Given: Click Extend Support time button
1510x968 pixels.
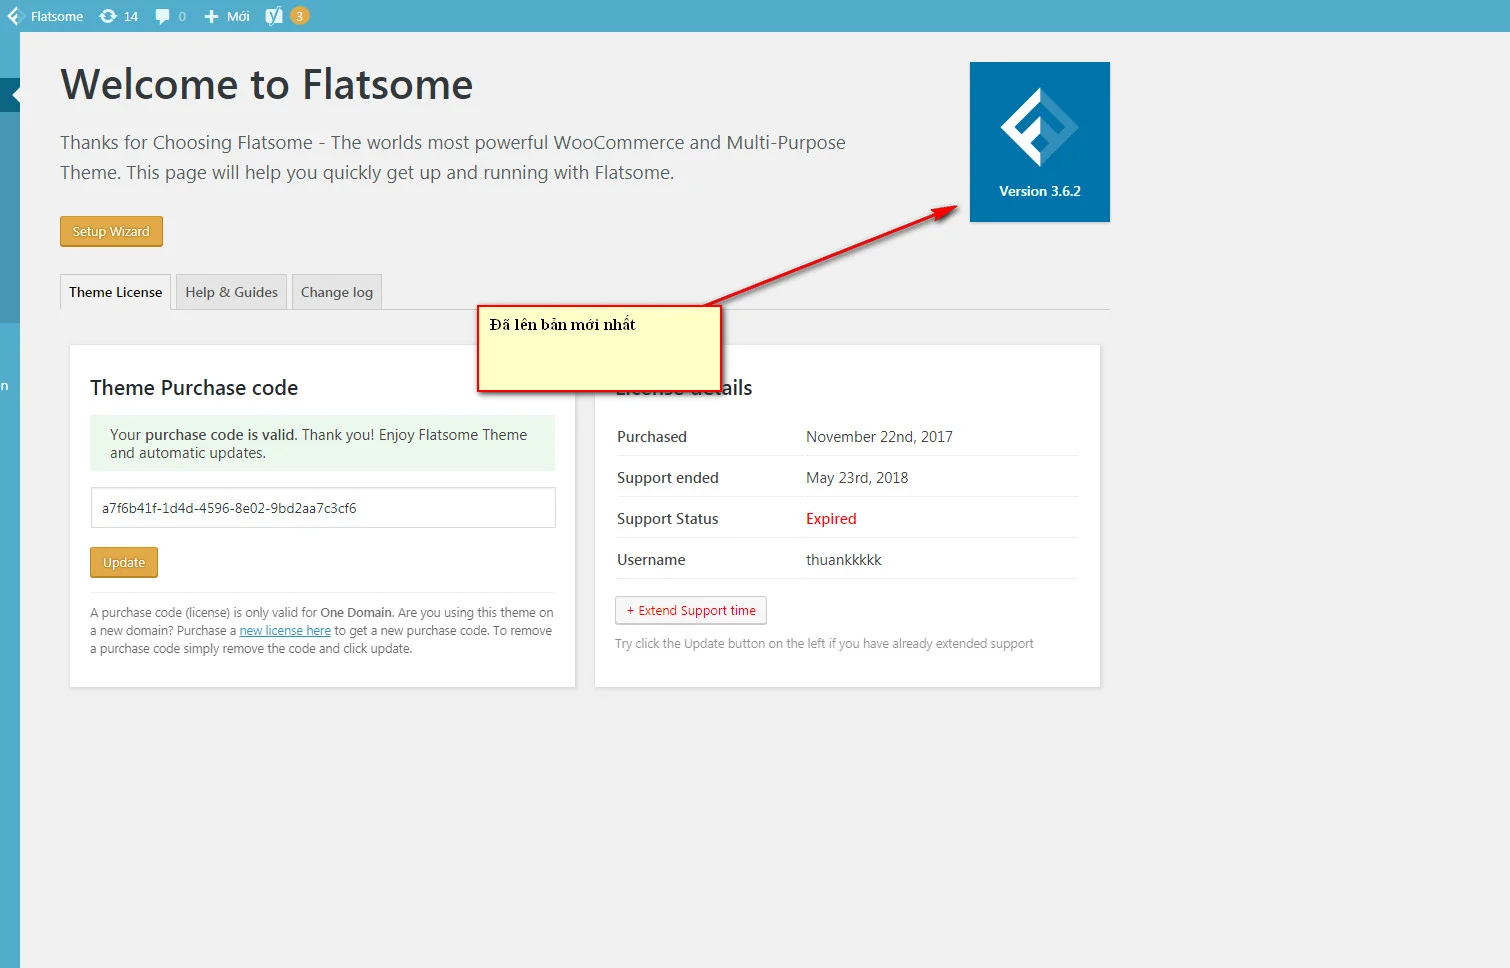Looking at the screenshot, I should pos(691,610).
